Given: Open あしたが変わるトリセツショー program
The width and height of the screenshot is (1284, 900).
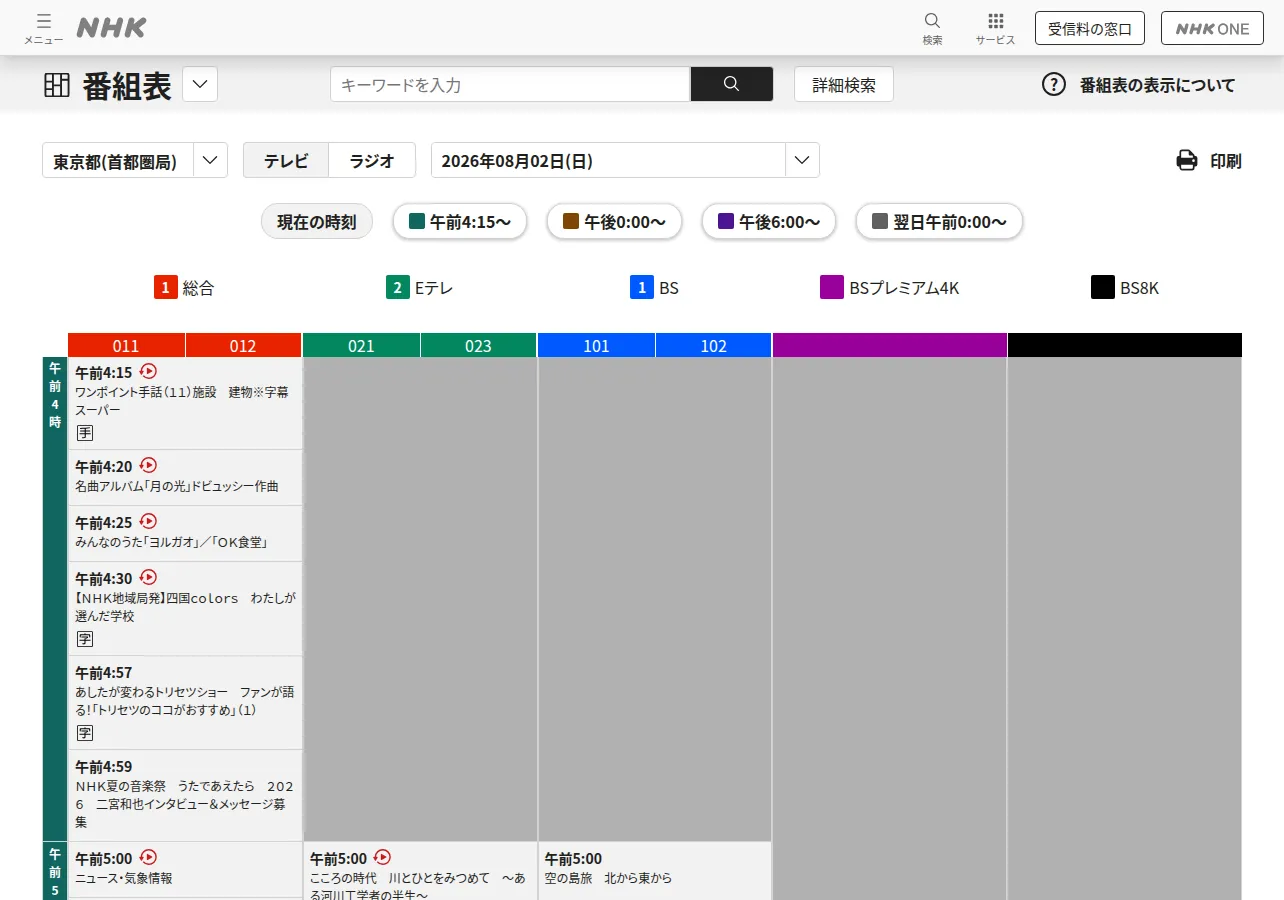Looking at the screenshot, I should pyautogui.click(x=185, y=703).
